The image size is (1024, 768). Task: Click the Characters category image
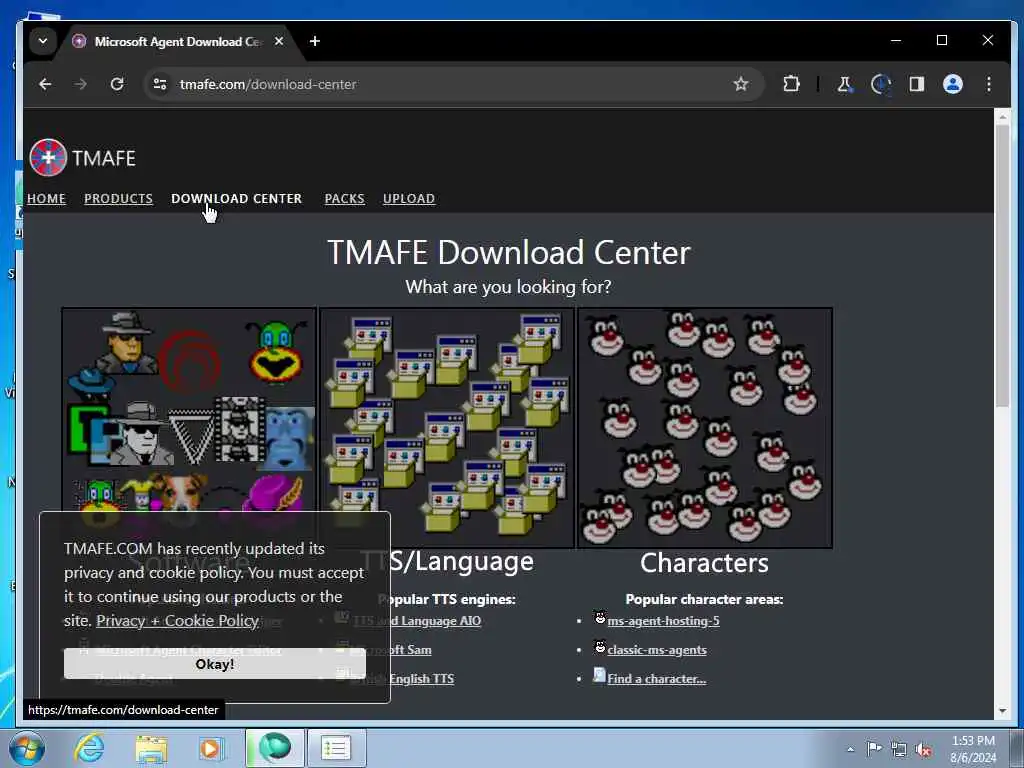[x=705, y=427]
